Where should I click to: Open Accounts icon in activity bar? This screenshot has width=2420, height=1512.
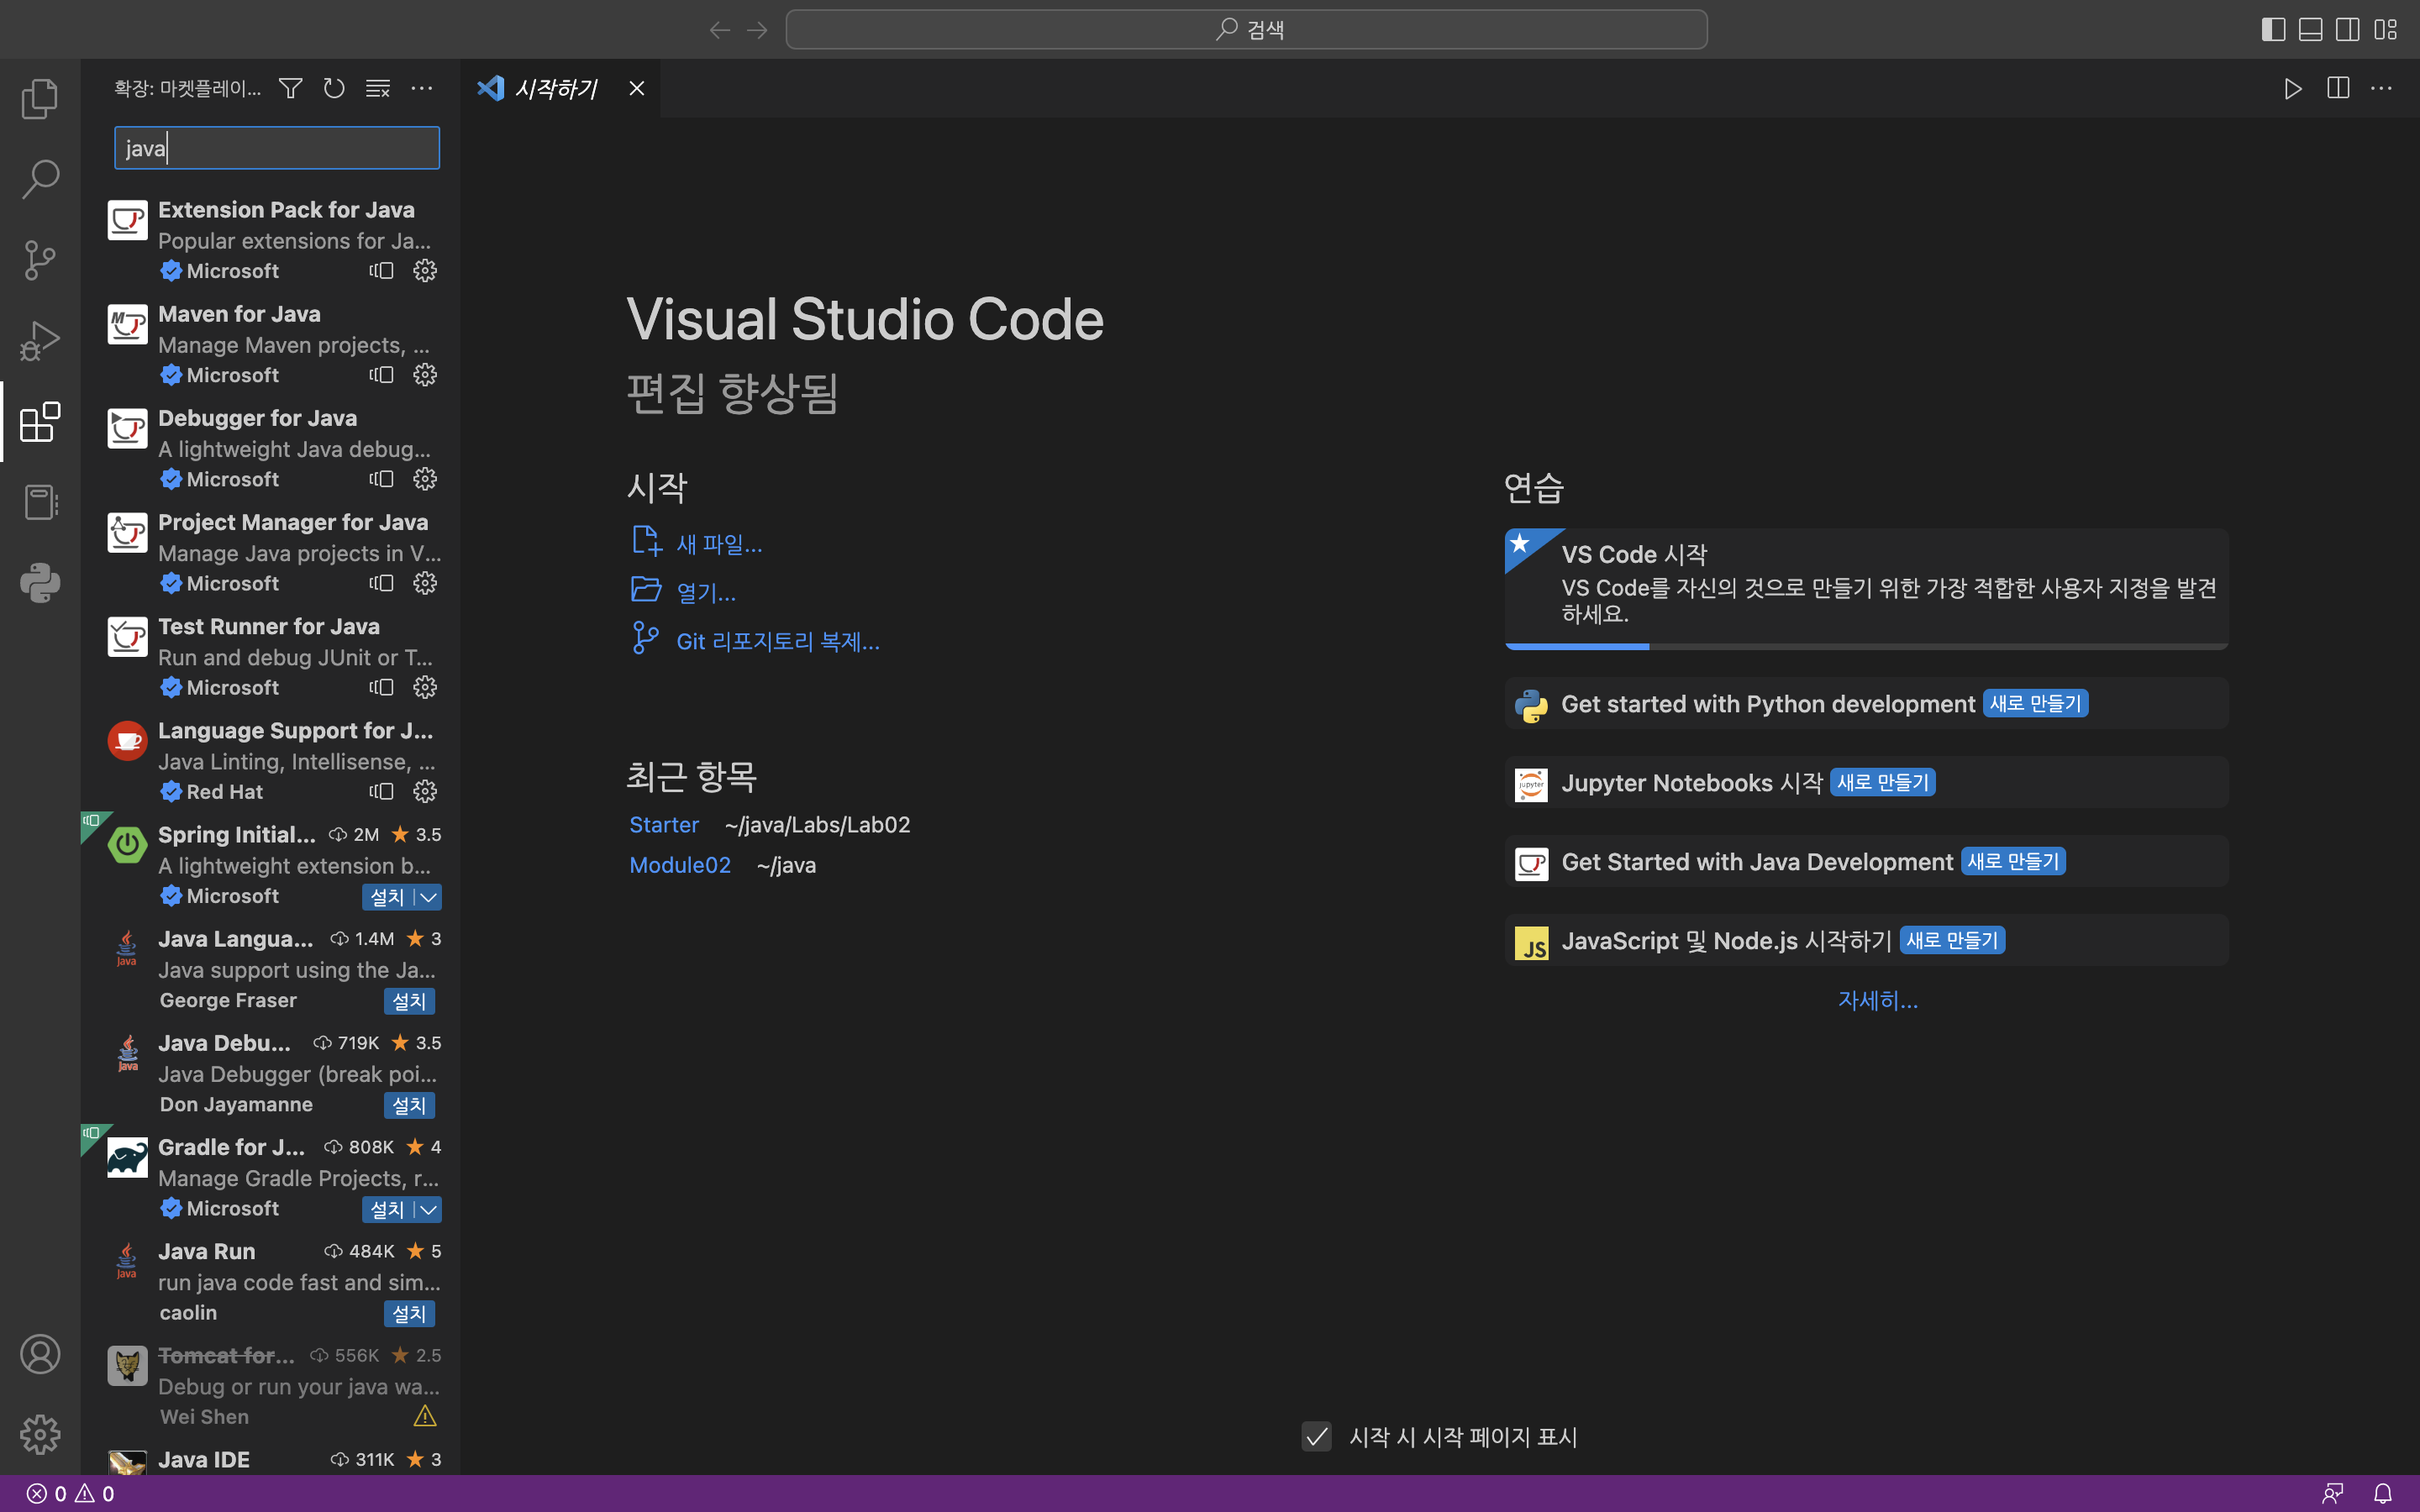click(x=40, y=1354)
